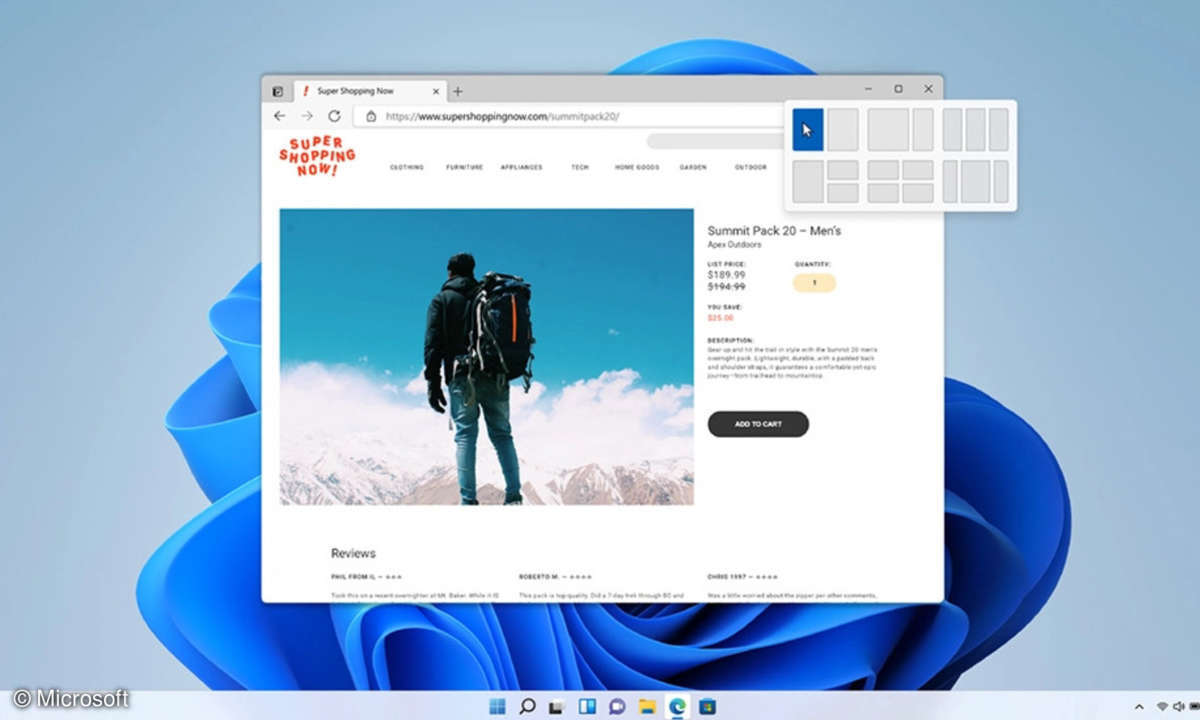Open the Home Goods category

[x=637, y=168]
